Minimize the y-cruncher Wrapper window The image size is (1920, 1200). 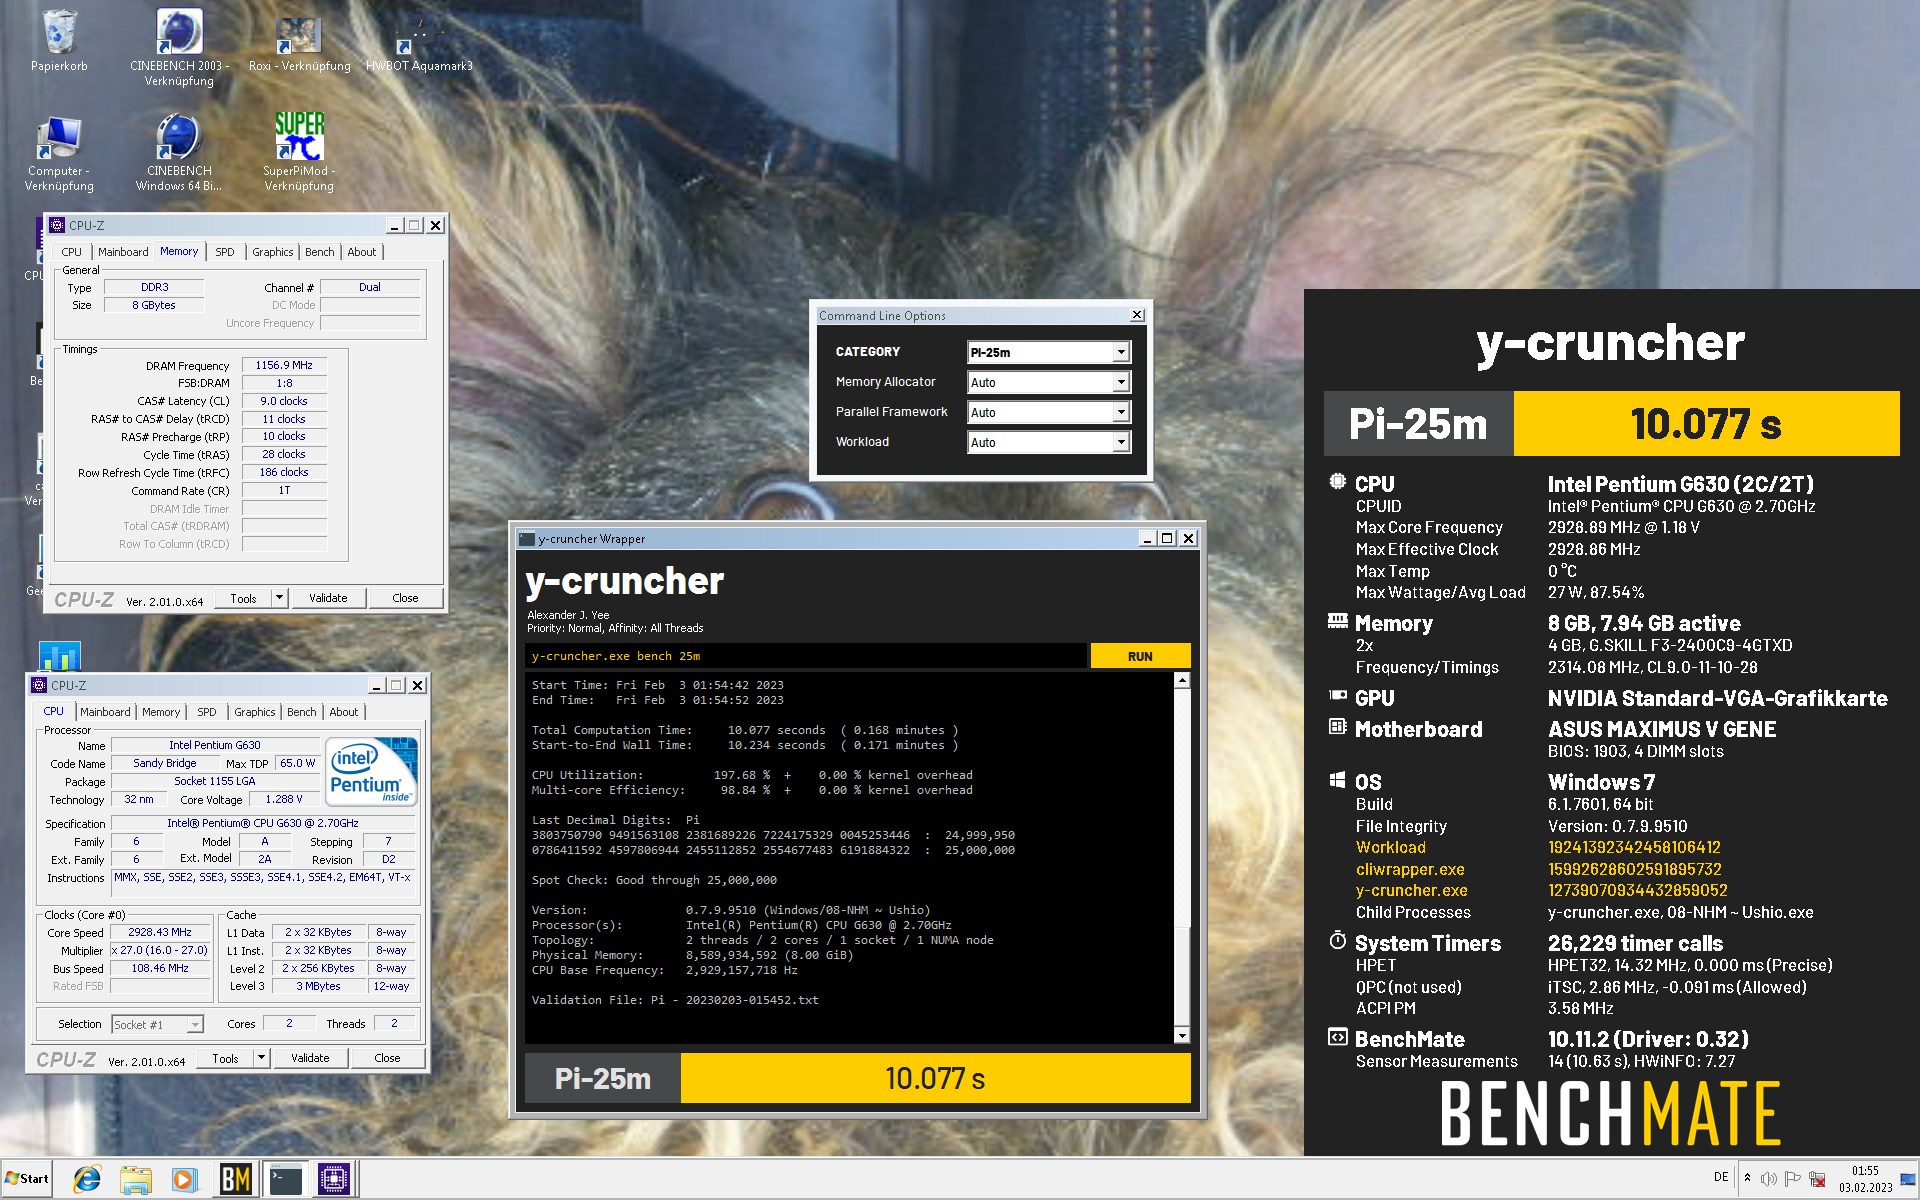pos(1148,538)
